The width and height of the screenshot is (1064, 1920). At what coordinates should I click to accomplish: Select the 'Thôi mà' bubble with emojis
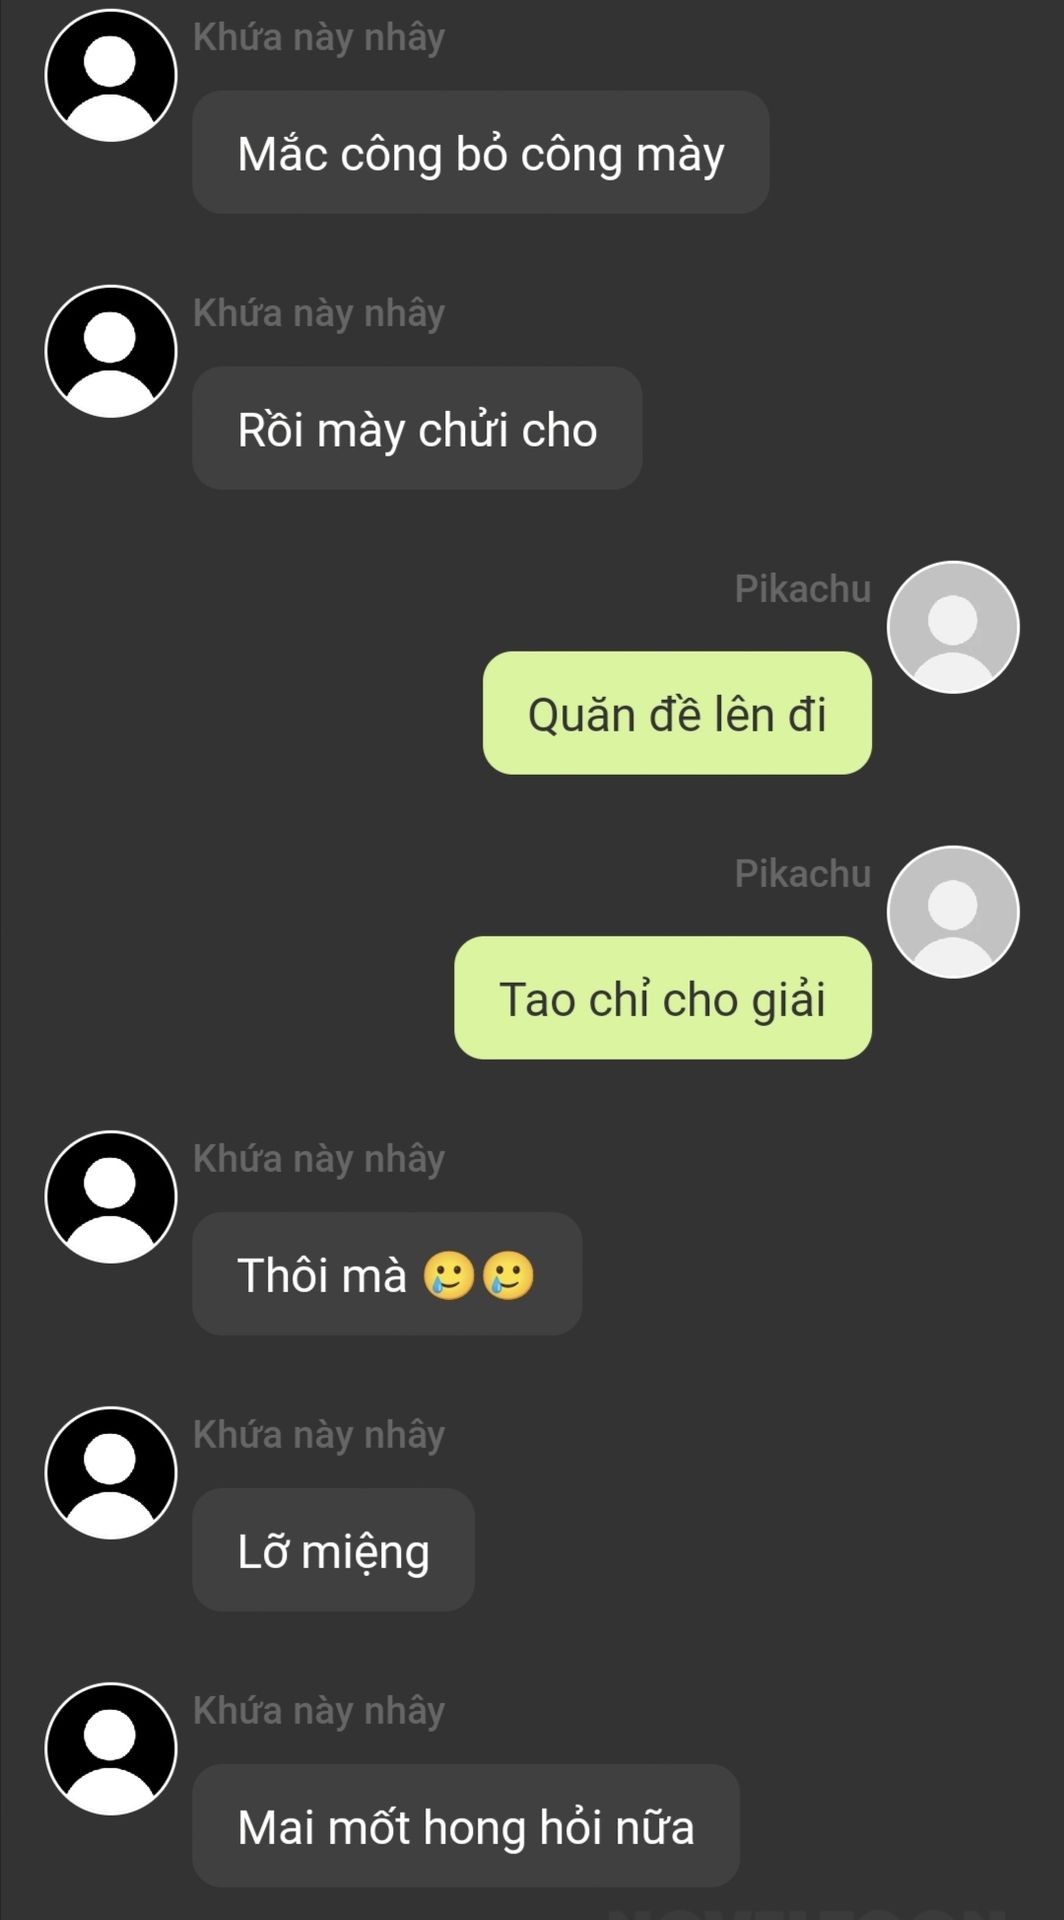coord(387,1274)
